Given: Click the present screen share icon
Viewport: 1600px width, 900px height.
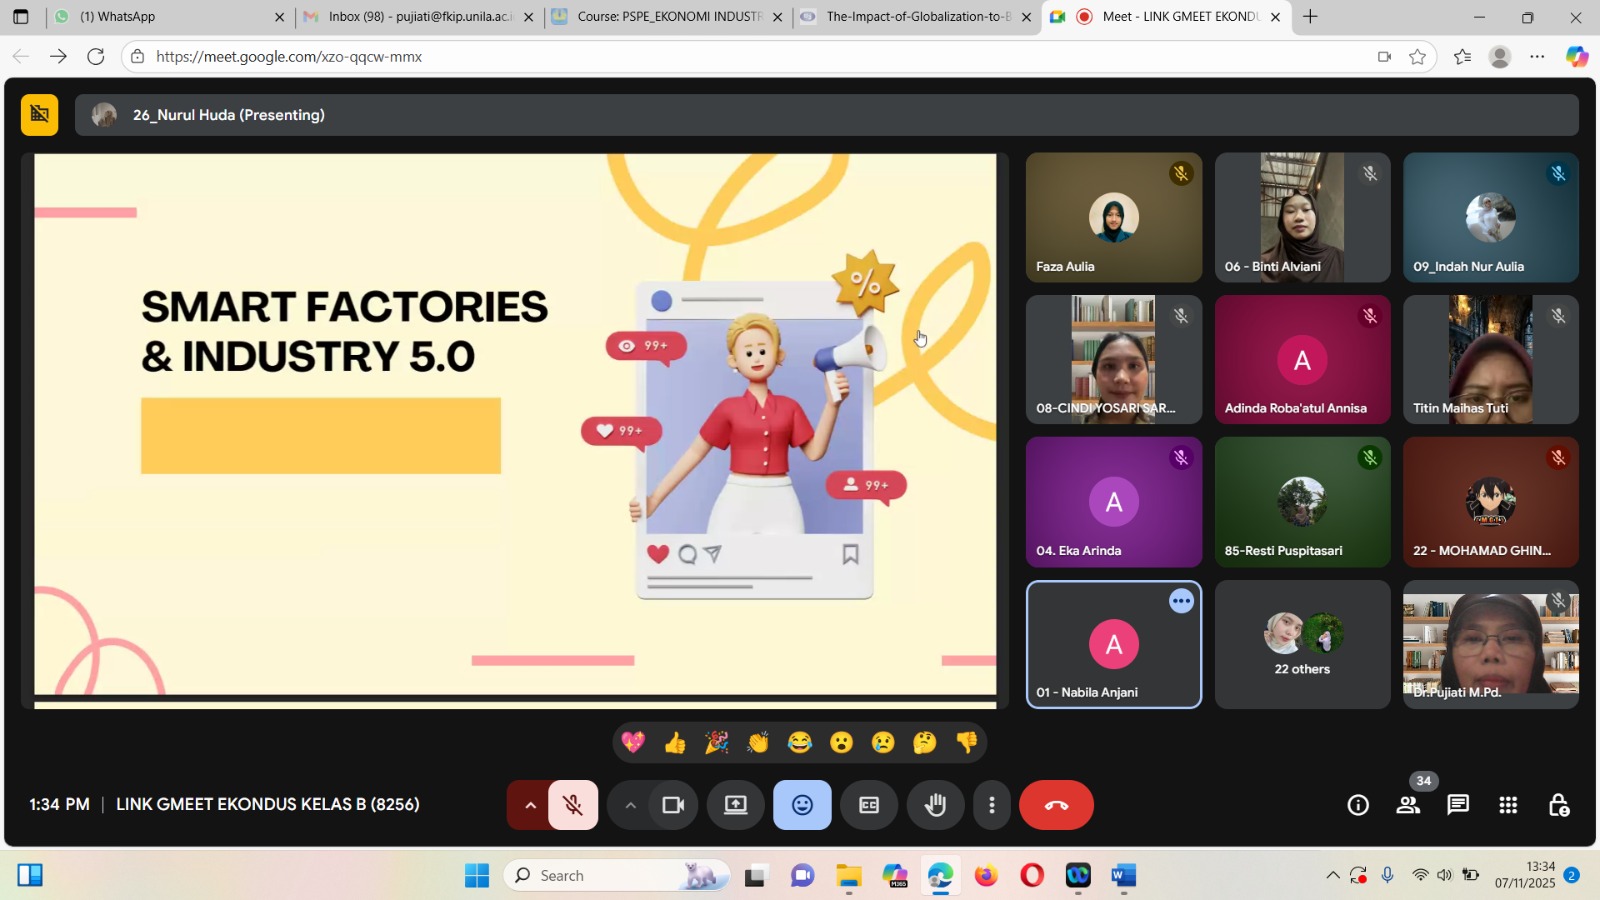Looking at the screenshot, I should click(736, 805).
